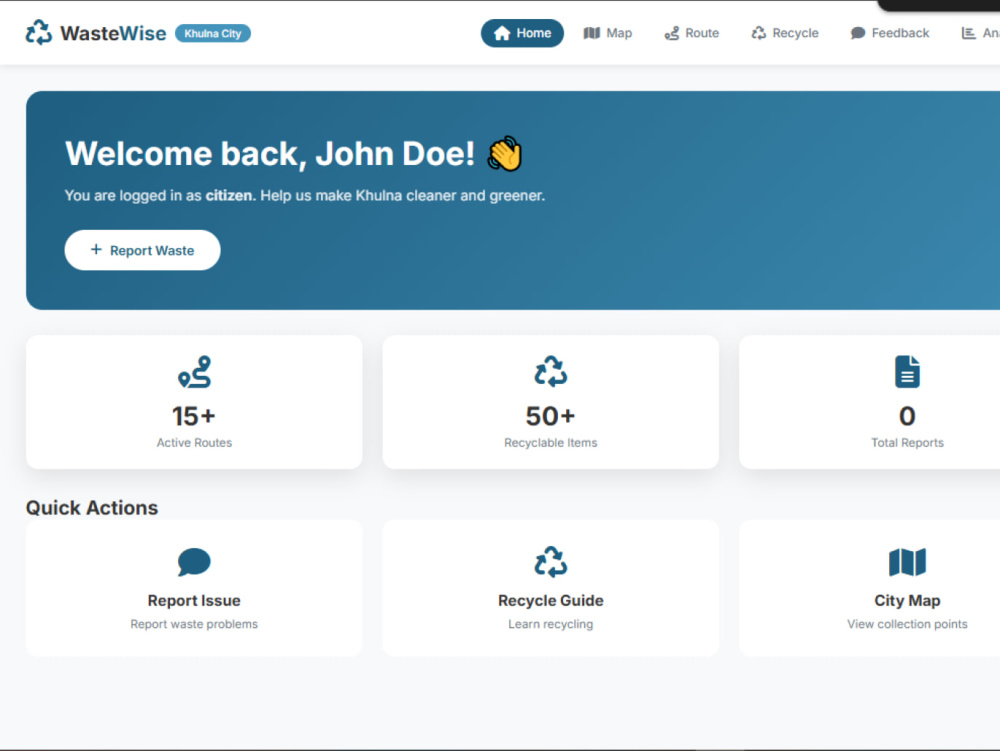Open the Feedback tab

coord(890,33)
